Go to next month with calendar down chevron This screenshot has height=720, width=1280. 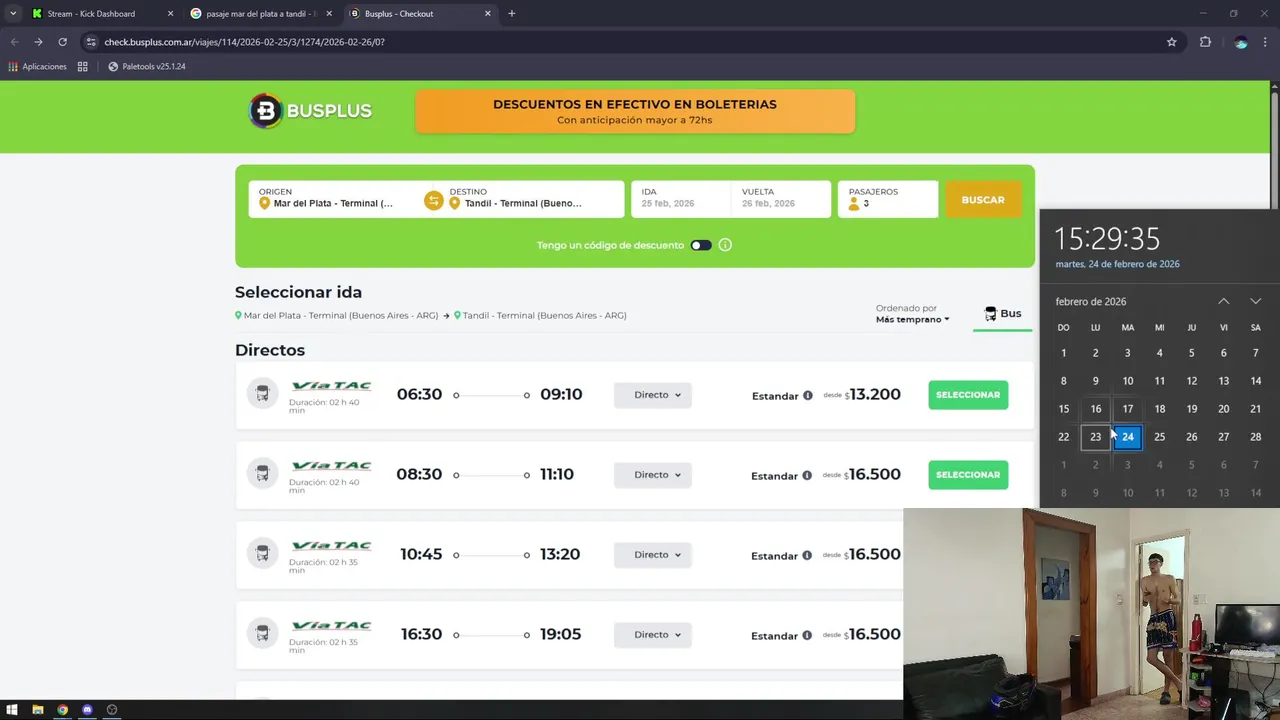(1255, 301)
